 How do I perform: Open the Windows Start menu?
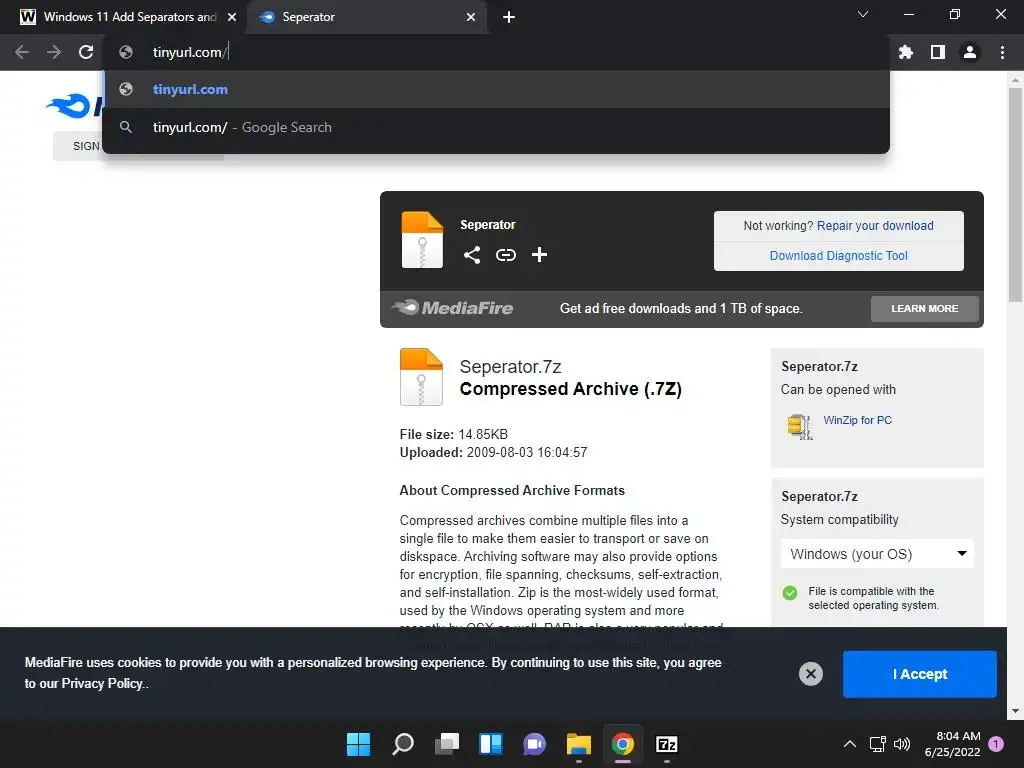358,744
